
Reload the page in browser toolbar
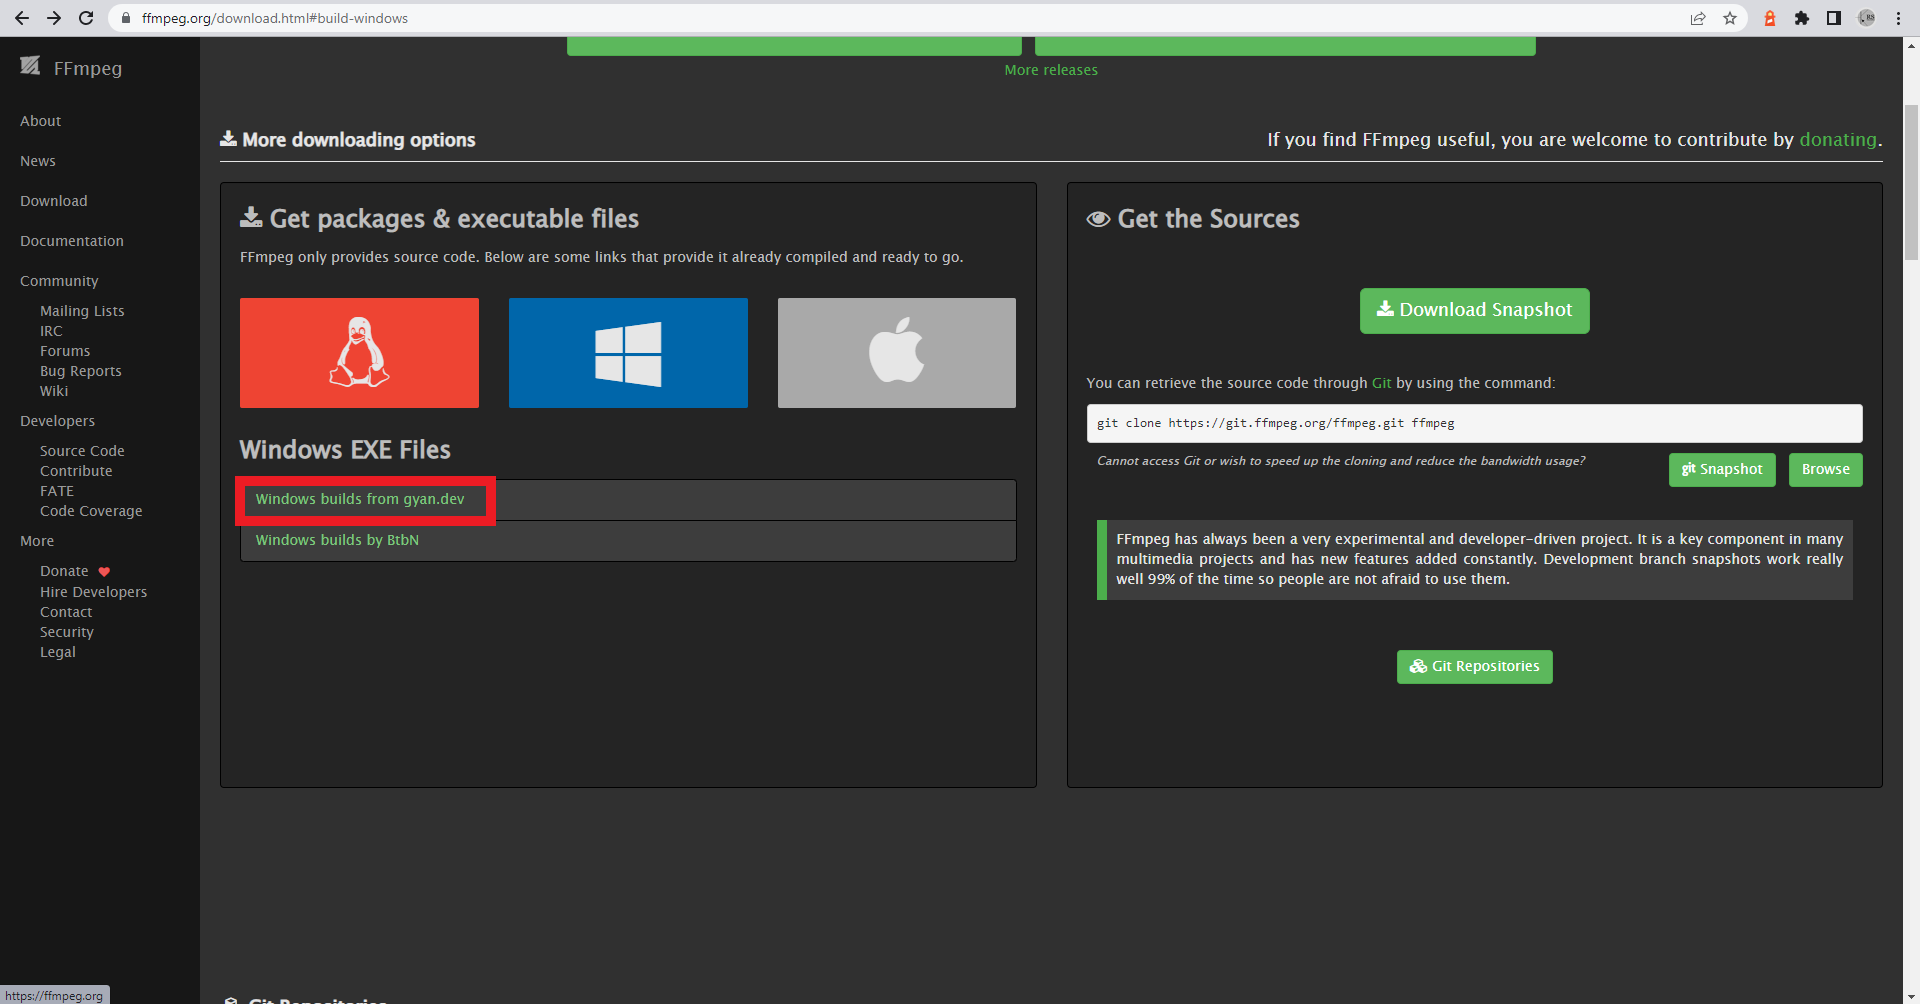point(86,18)
